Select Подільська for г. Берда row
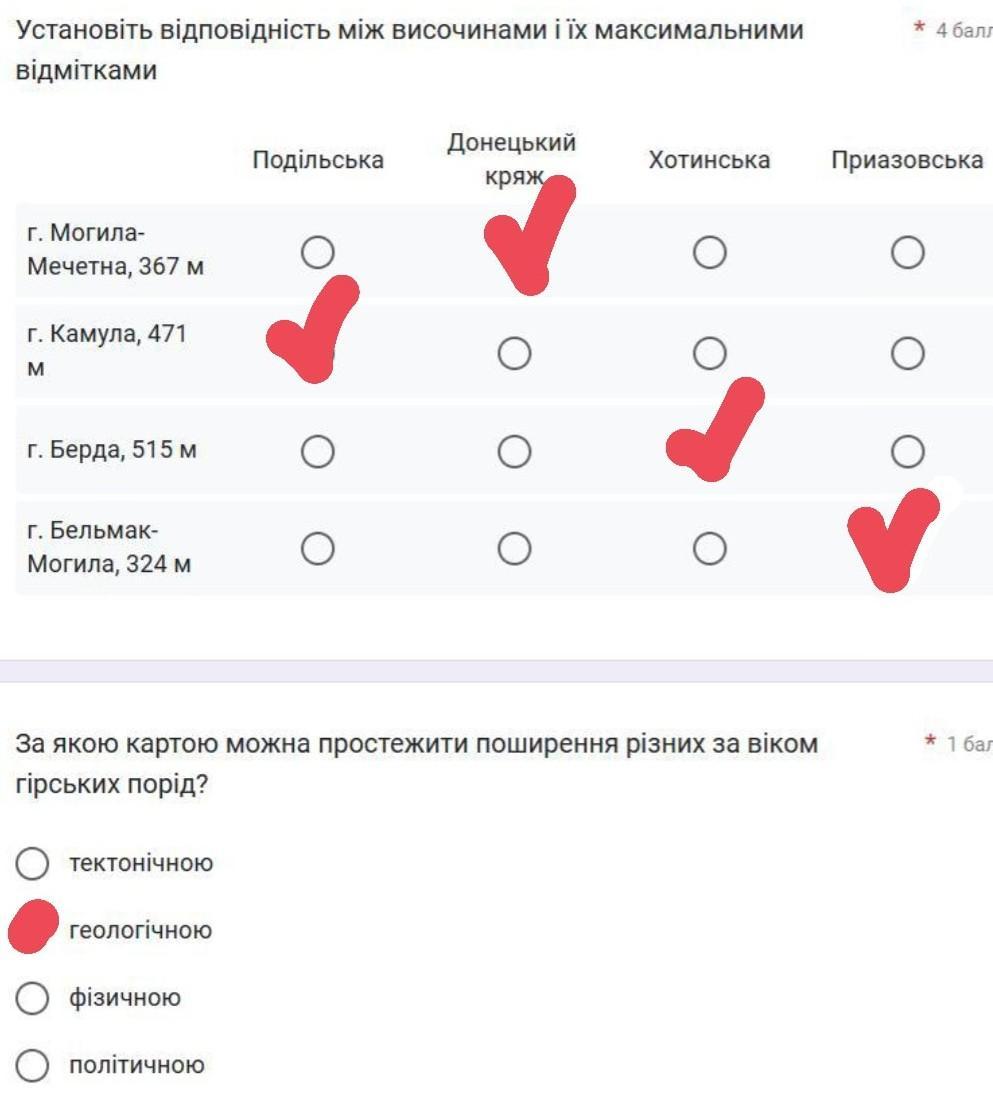The height and width of the screenshot is (1112, 993). 317,451
